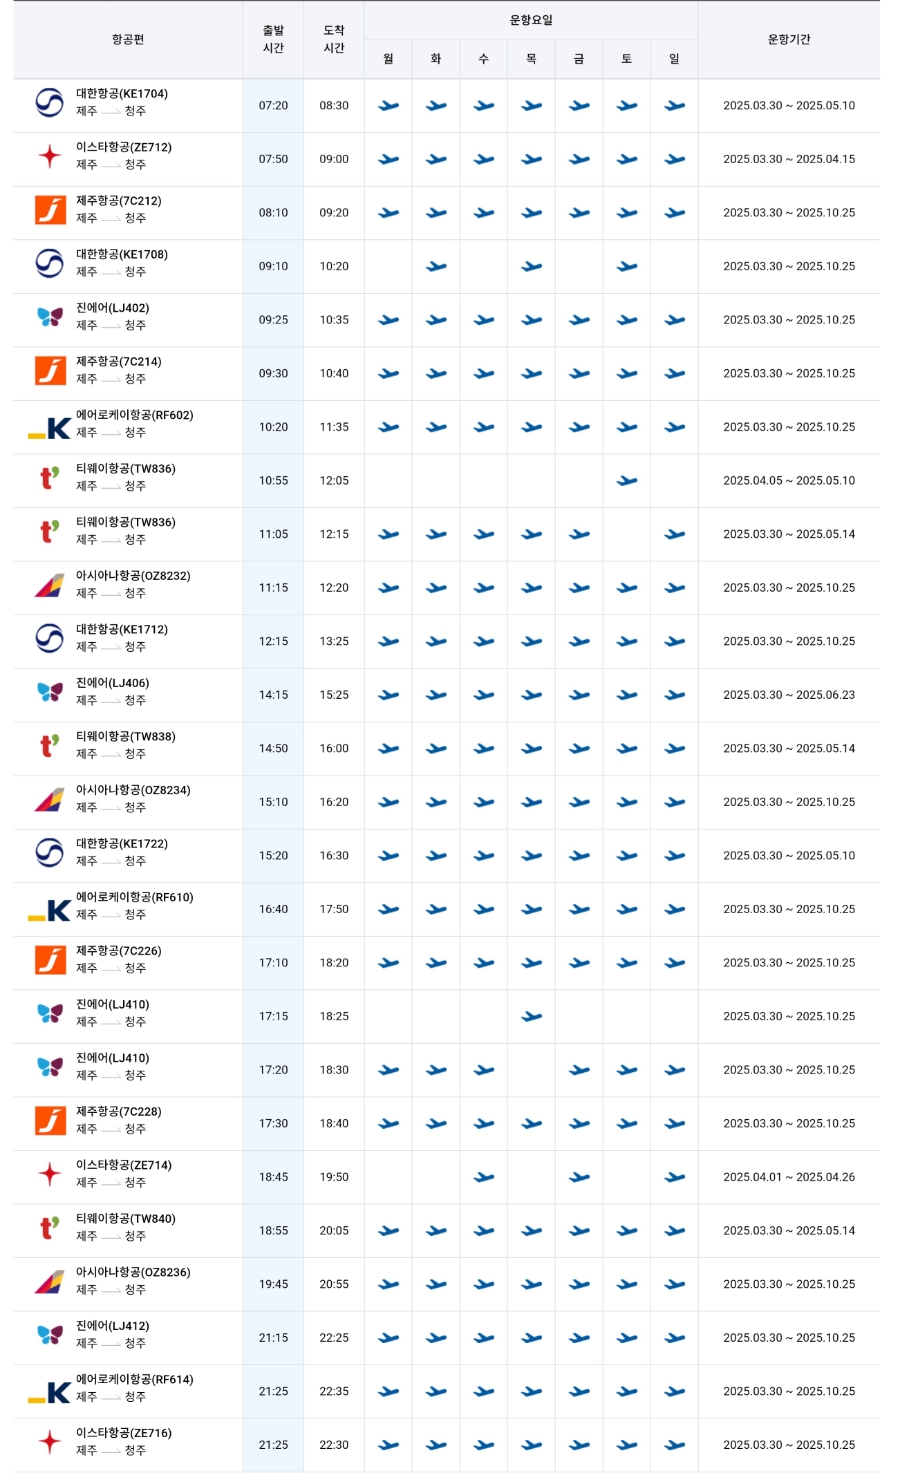Open flight name 대한항공(KE1712)

coord(122,630)
